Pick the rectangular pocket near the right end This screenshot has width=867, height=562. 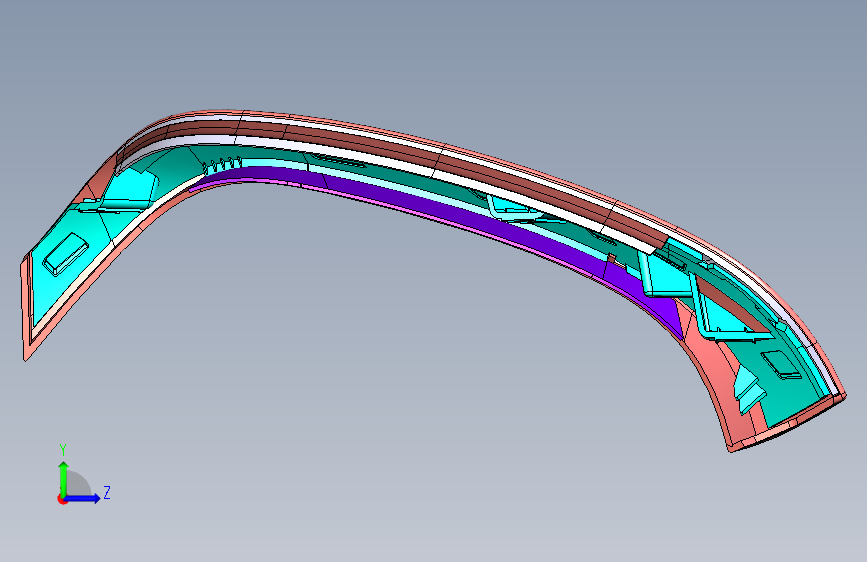click(x=781, y=365)
